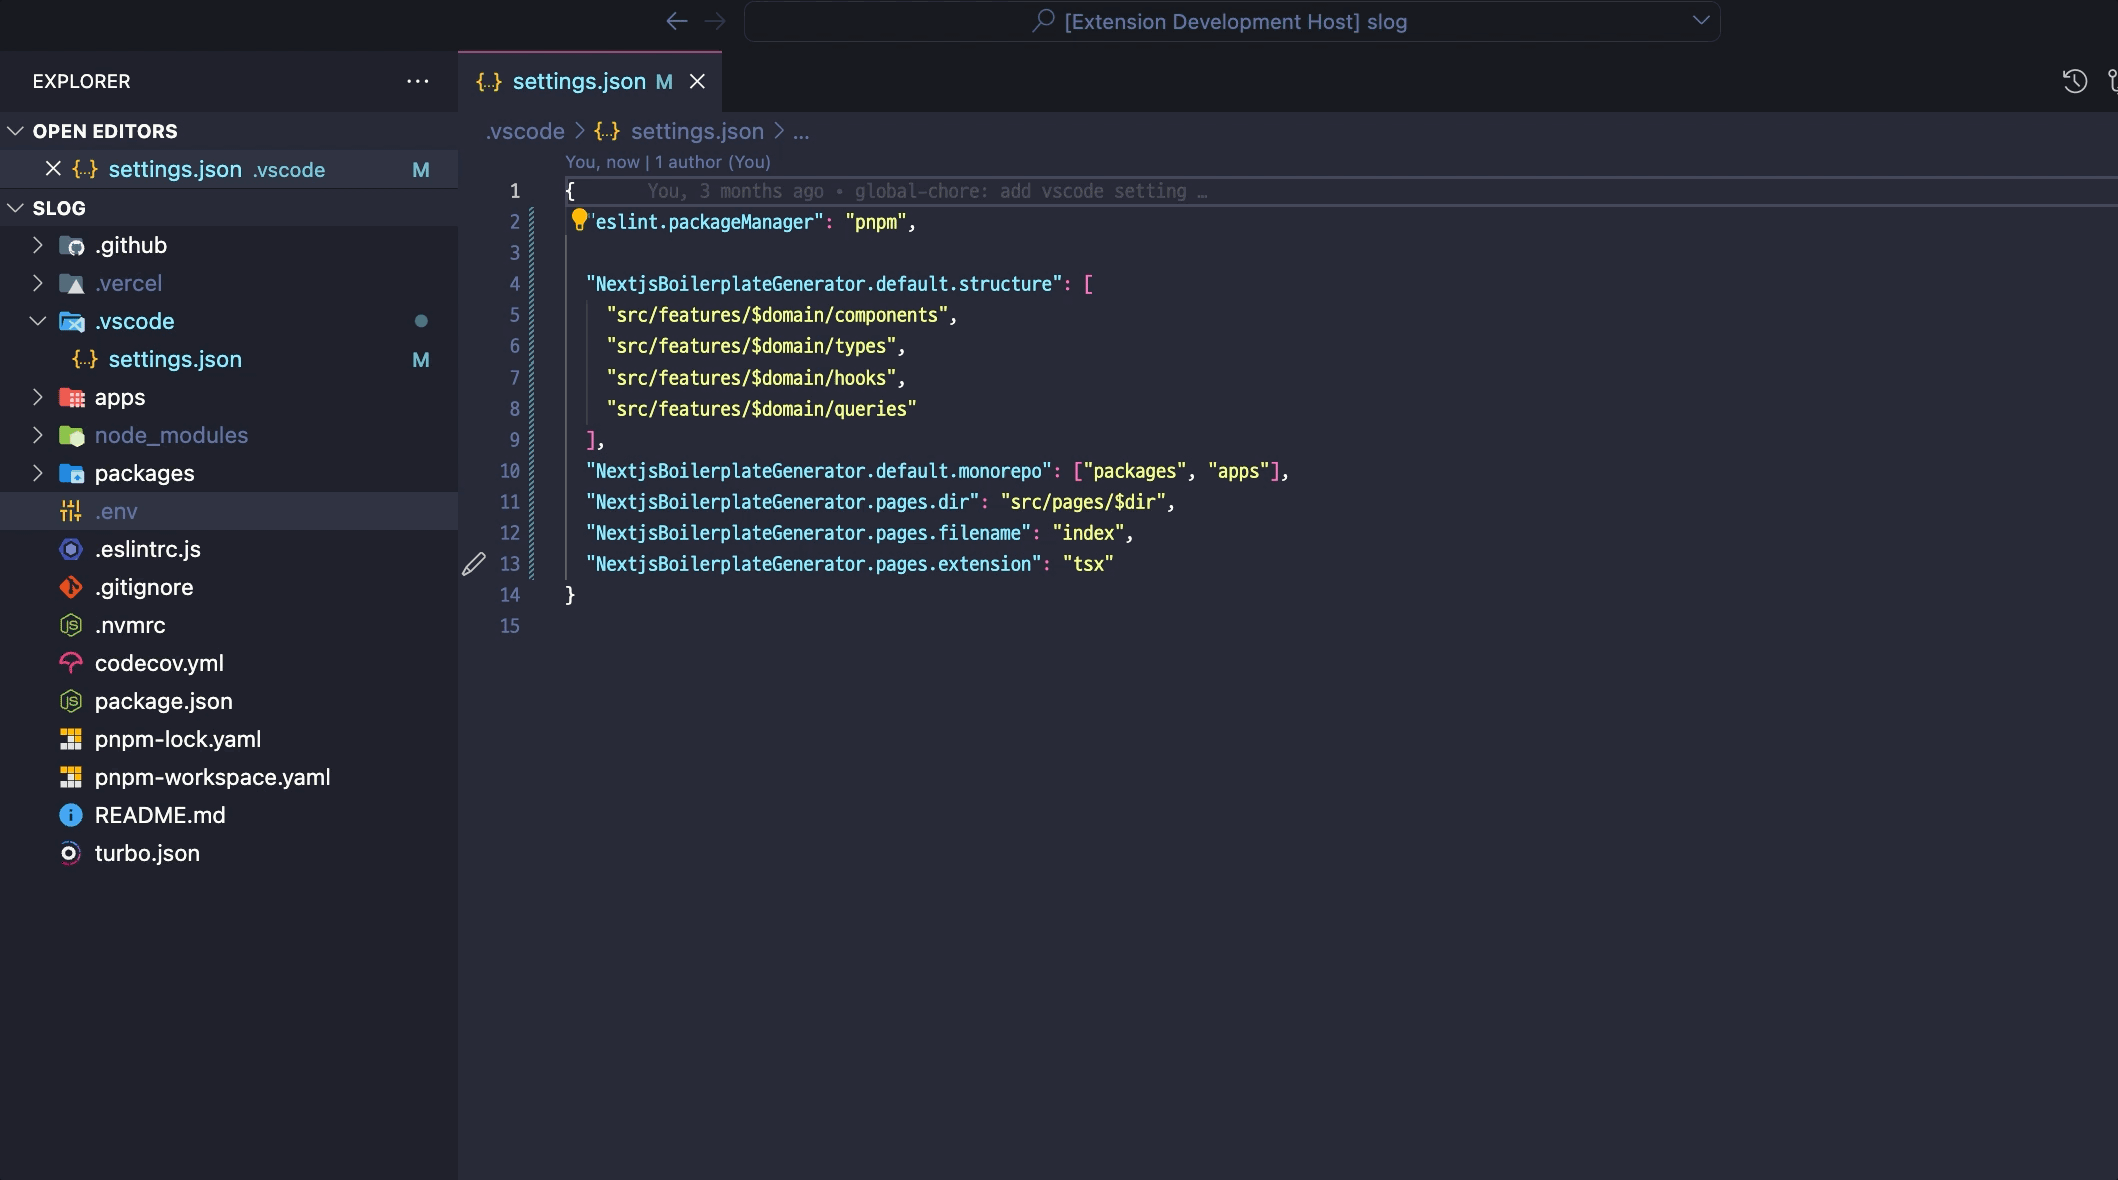Click the back navigation arrow

click(x=677, y=21)
